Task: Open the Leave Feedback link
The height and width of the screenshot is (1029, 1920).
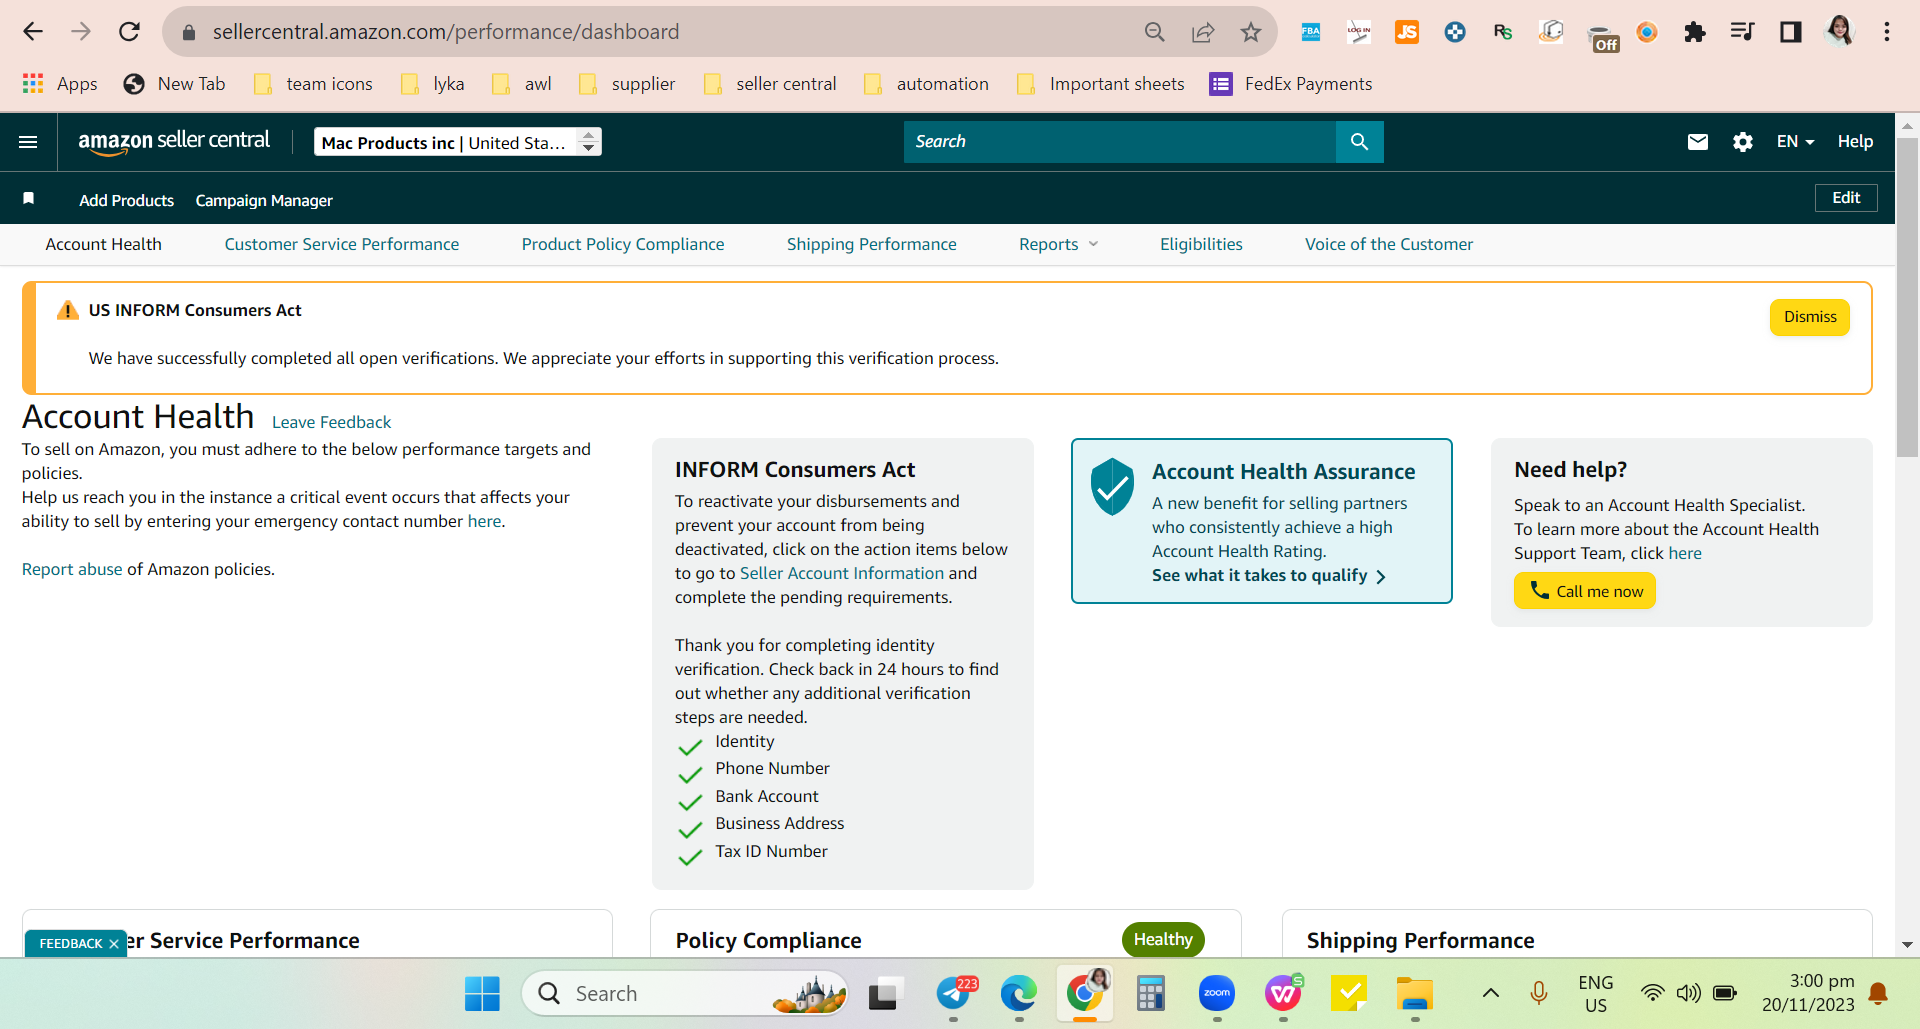Action: [331, 422]
